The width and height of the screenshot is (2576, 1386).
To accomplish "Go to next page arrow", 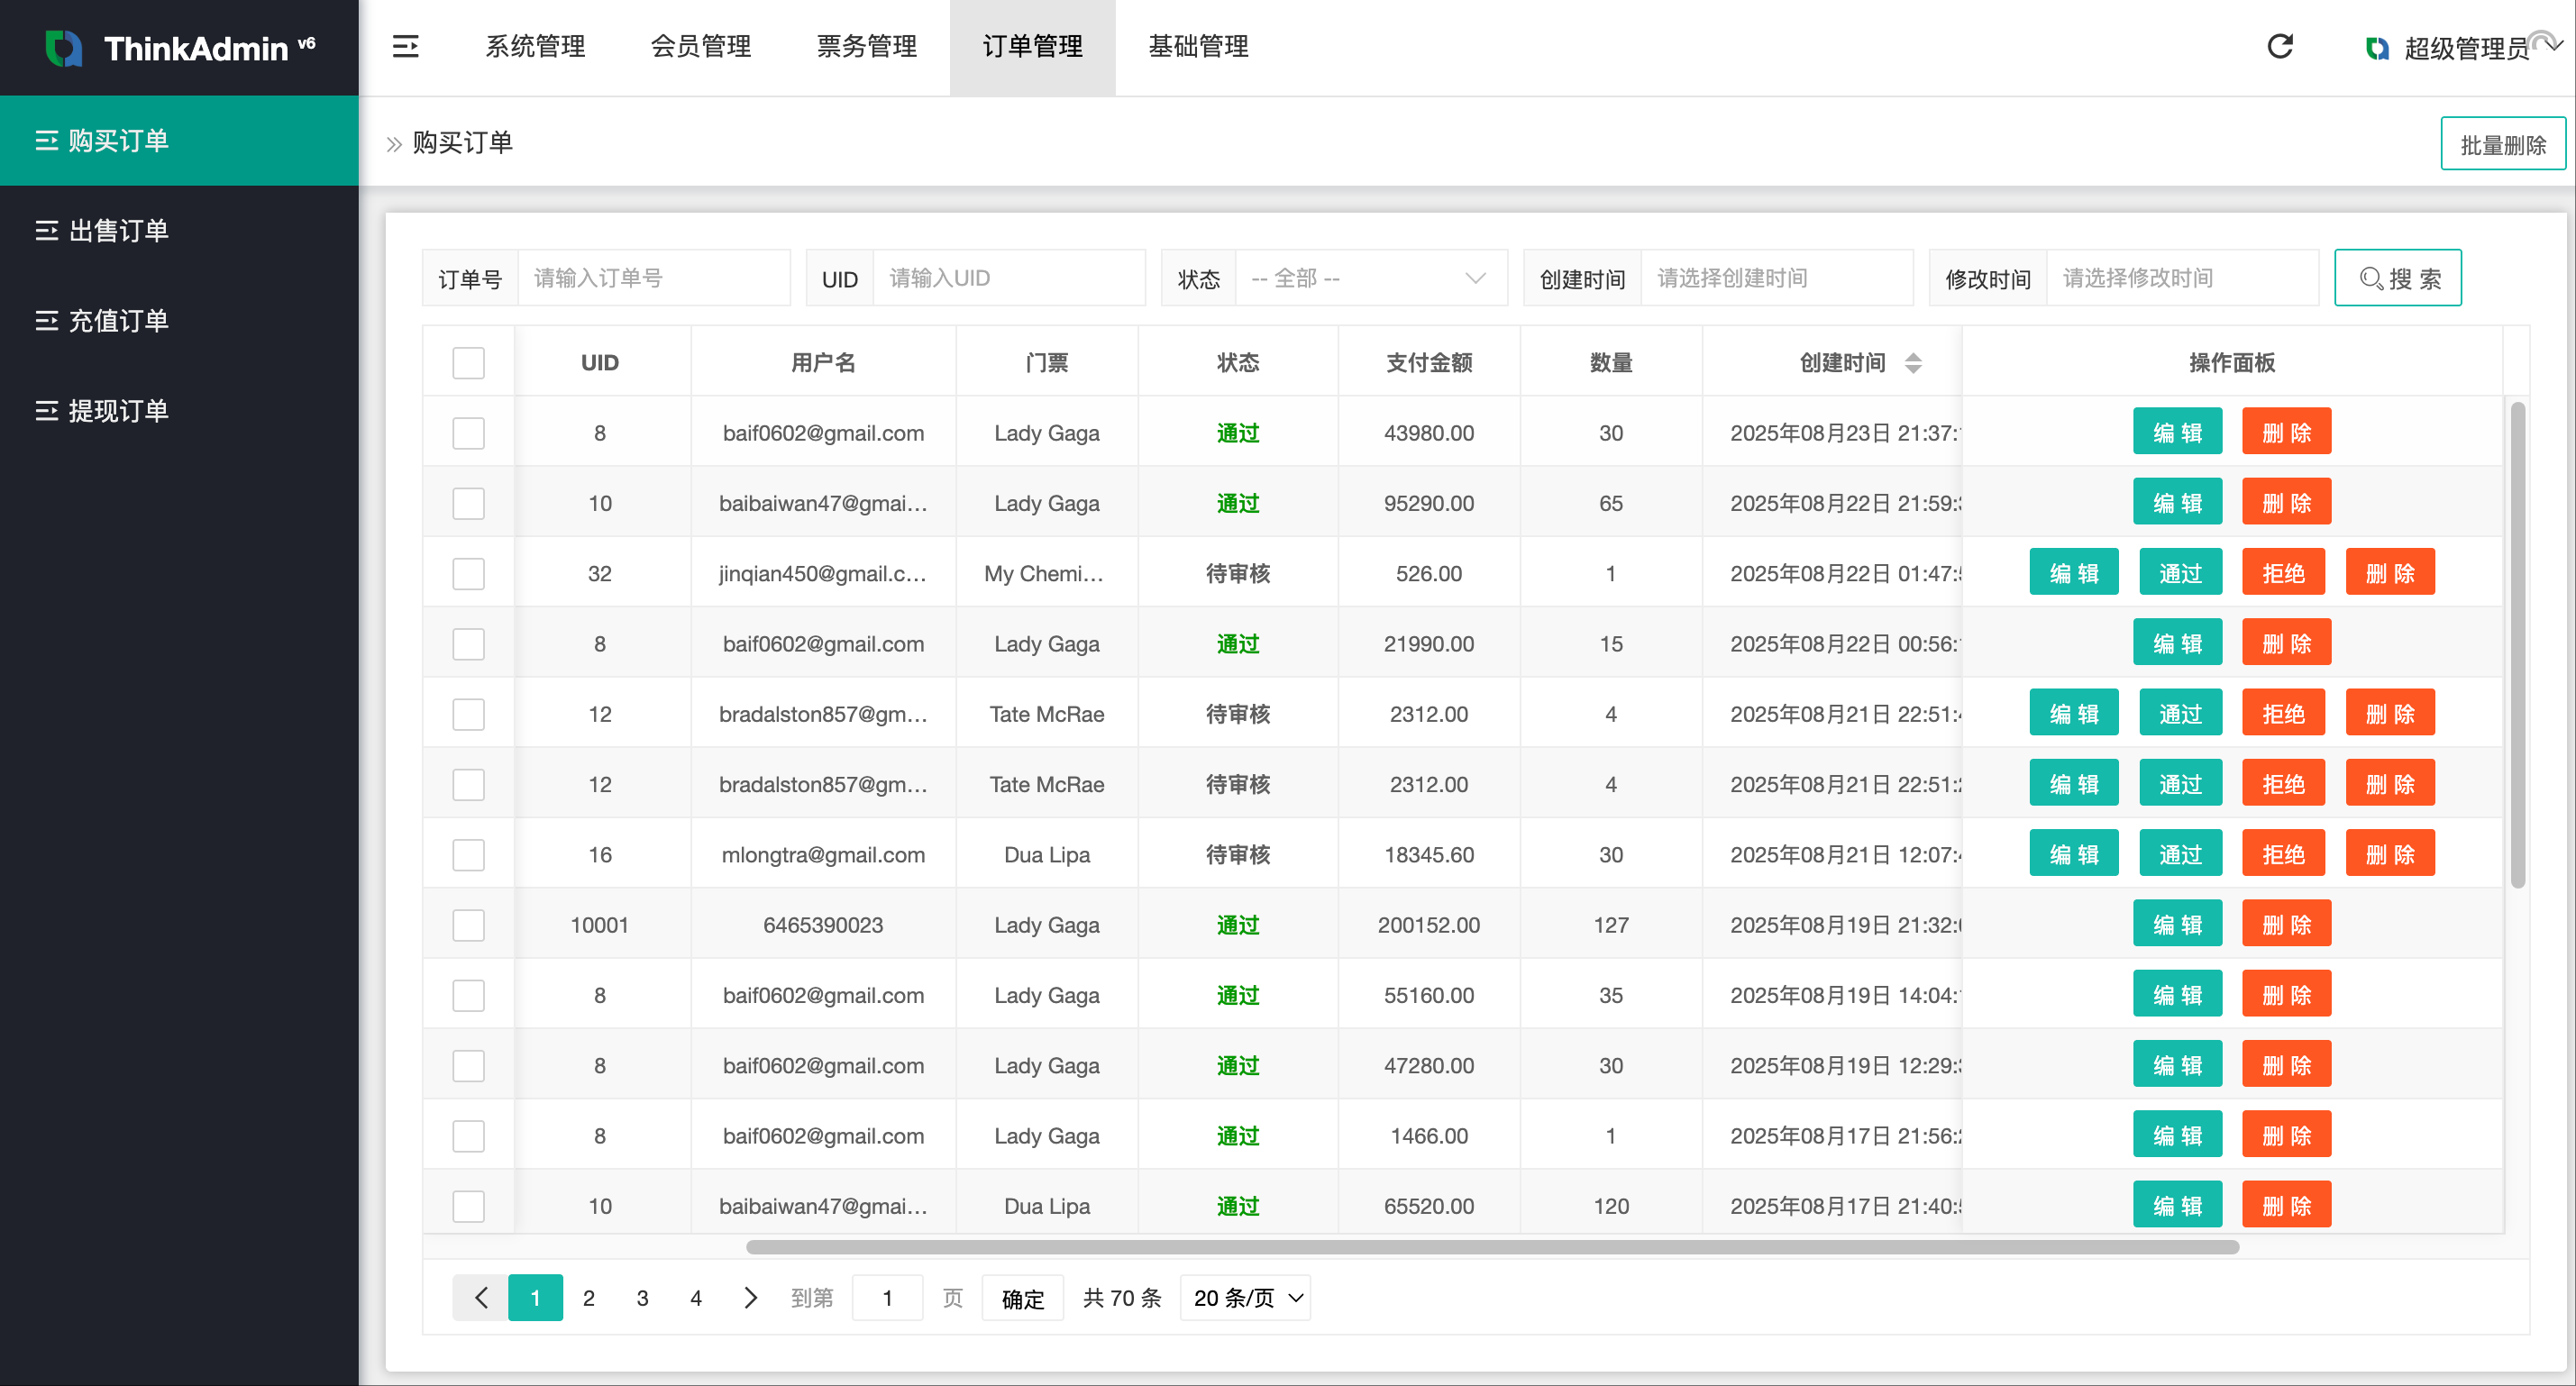I will [x=750, y=1297].
